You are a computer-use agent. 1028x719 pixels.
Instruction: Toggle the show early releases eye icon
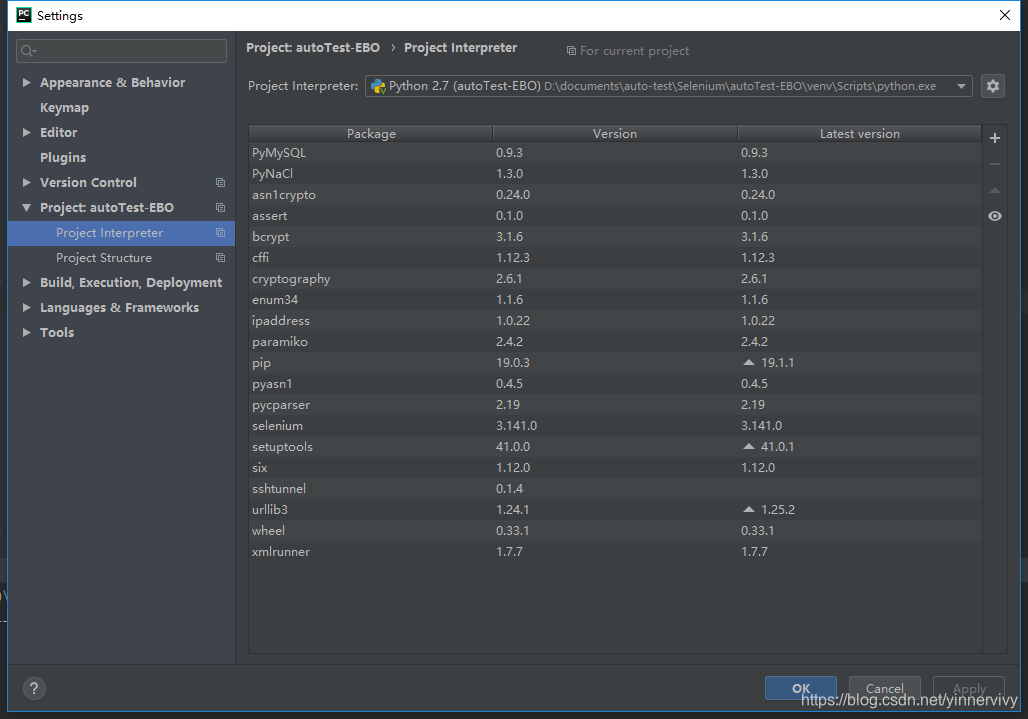[x=995, y=216]
